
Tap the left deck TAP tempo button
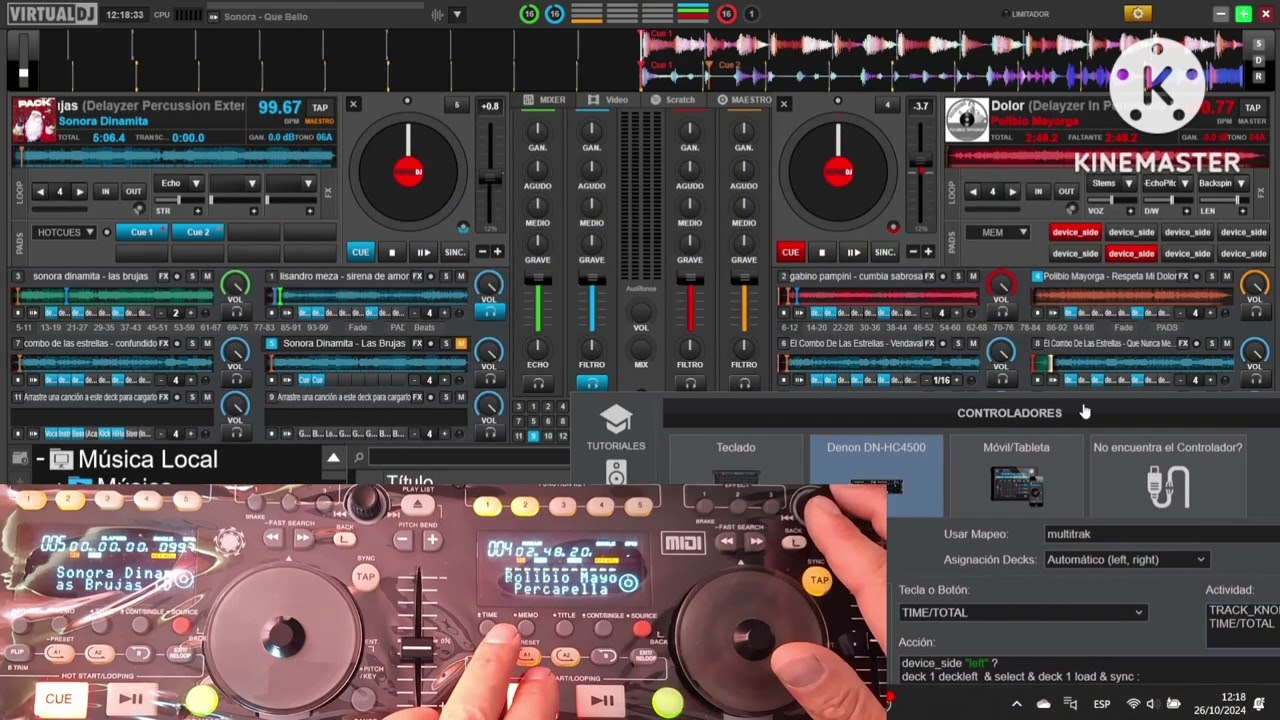tap(320, 108)
